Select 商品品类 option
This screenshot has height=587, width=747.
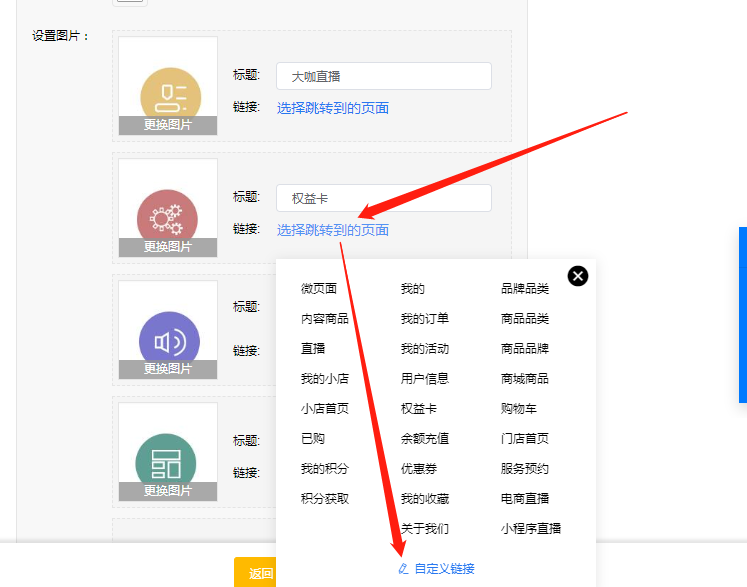525,319
